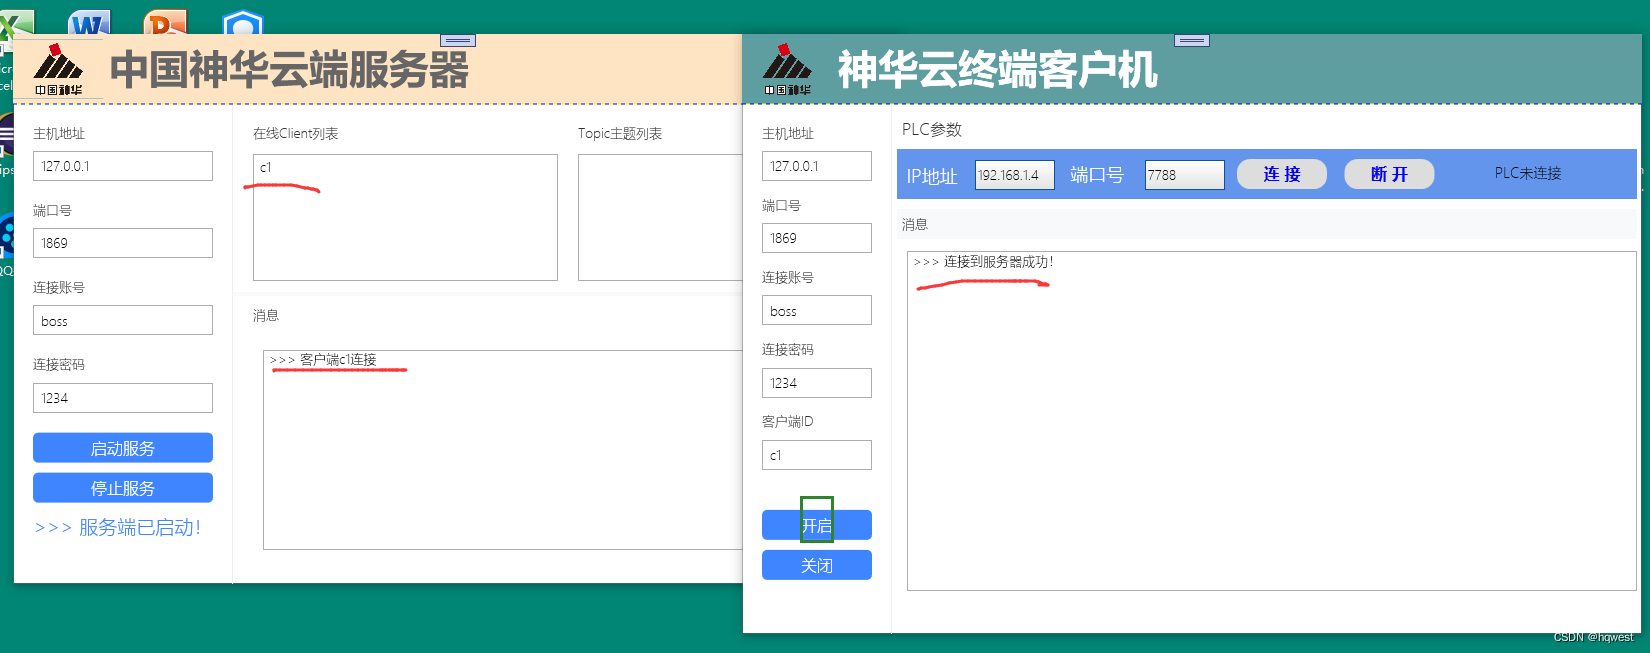Click 启动服务 button in server window
Screen dimensions: 1650x653
pyautogui.click(x=123, y=448)
